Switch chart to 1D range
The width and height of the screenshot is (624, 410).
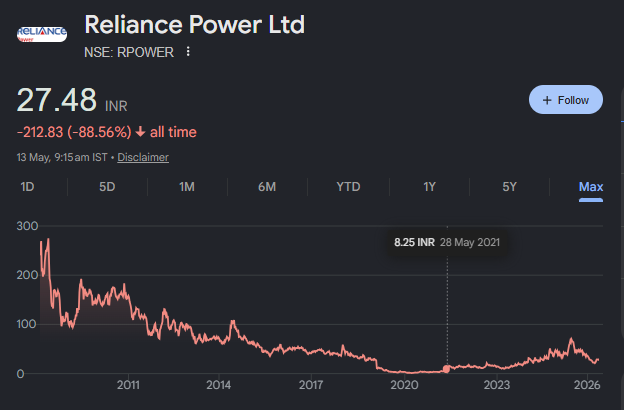click(x=27, y=187)
